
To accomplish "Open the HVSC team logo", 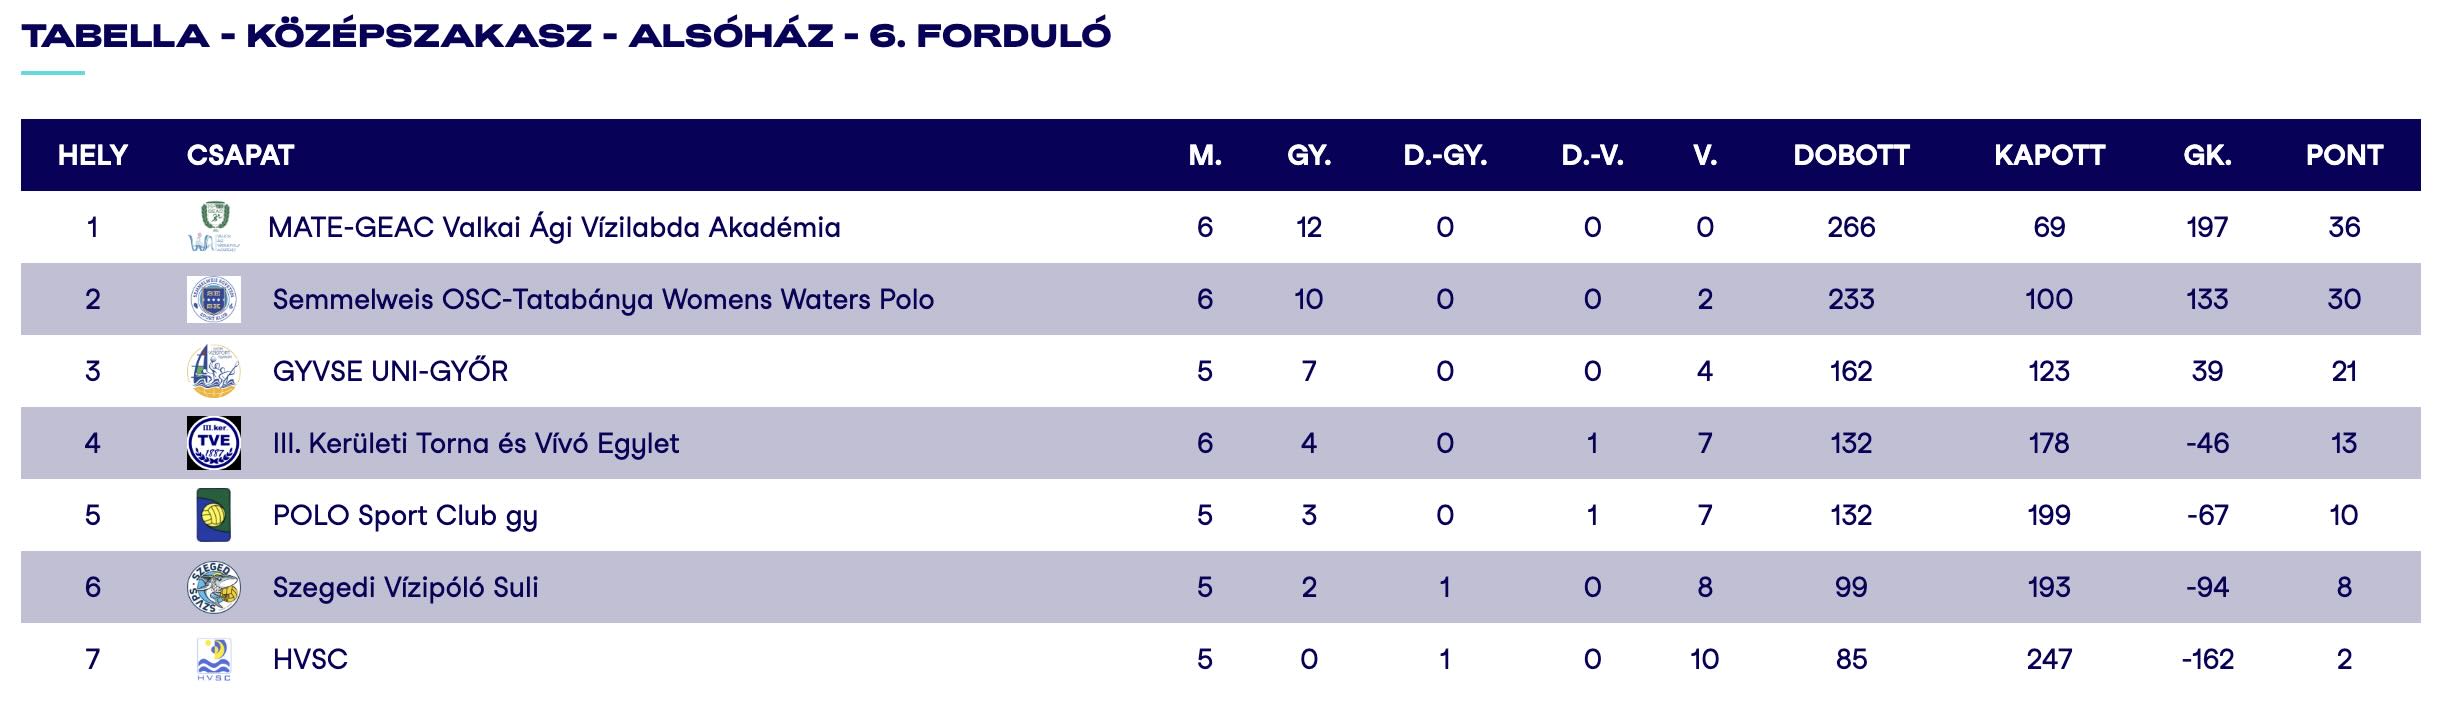I will click(x=214, y=659).
